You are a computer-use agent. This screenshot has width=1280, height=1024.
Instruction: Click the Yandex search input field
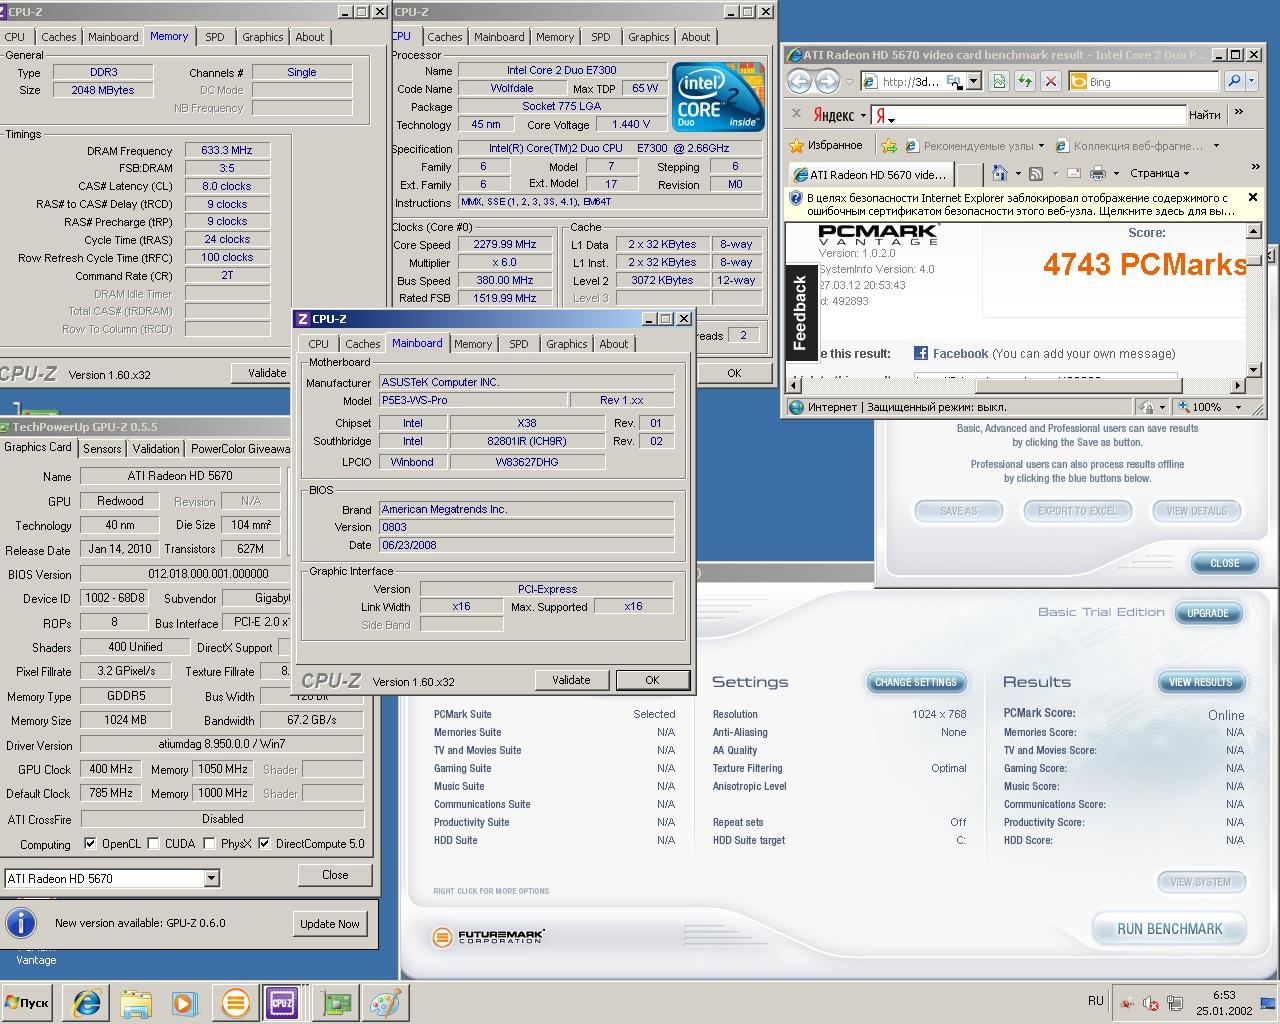point(1028,115)
